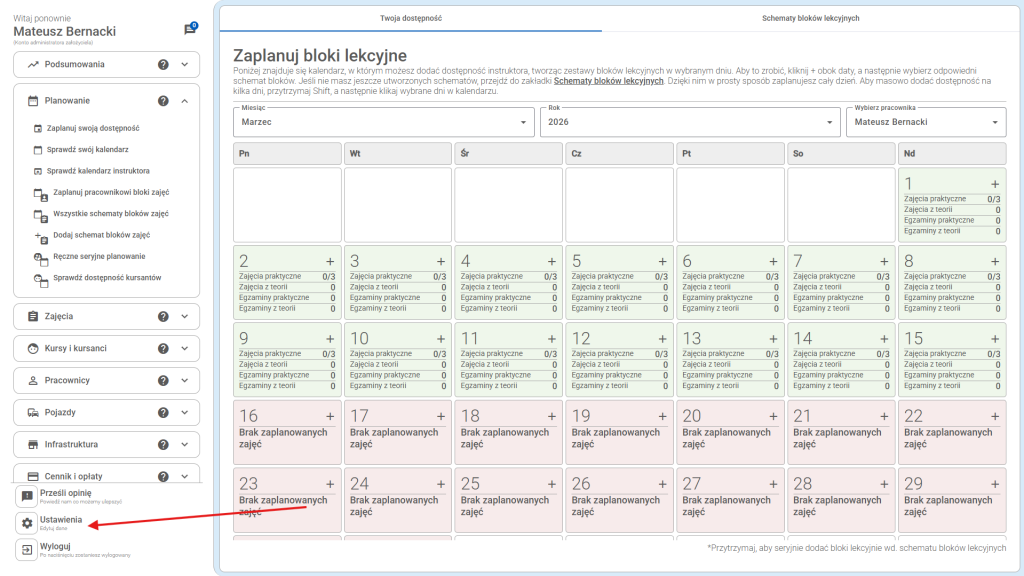Switch to Schematy bloków lekcyjnych tab

[810, 18]
